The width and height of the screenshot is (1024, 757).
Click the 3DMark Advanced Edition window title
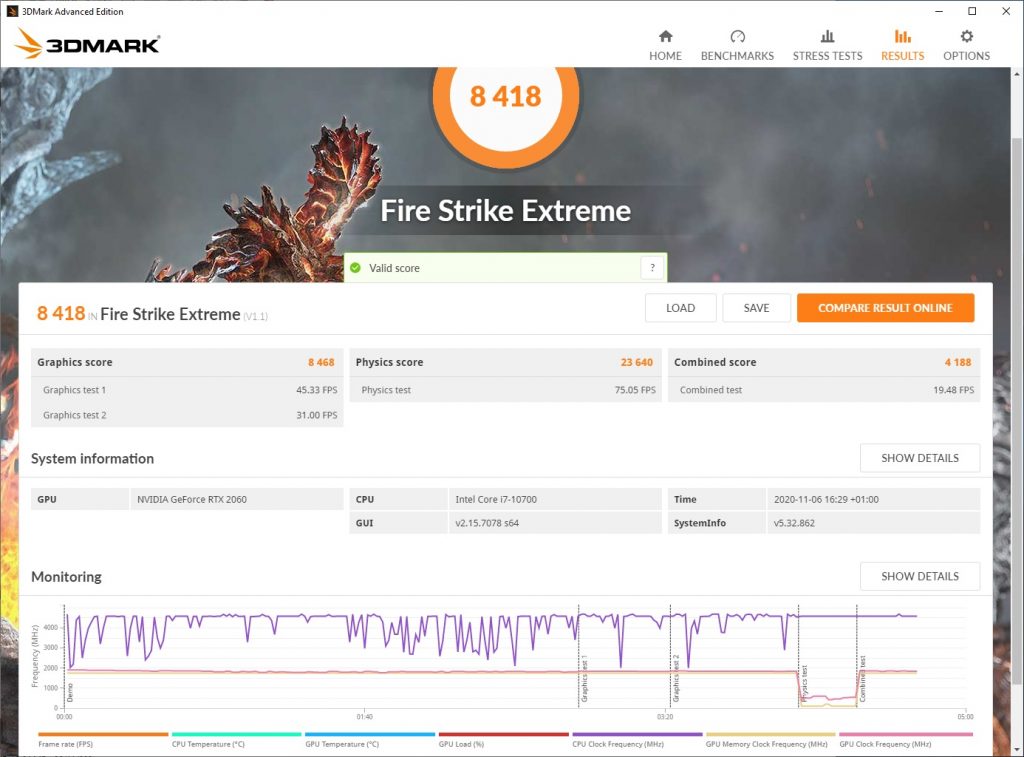point(72,11)
